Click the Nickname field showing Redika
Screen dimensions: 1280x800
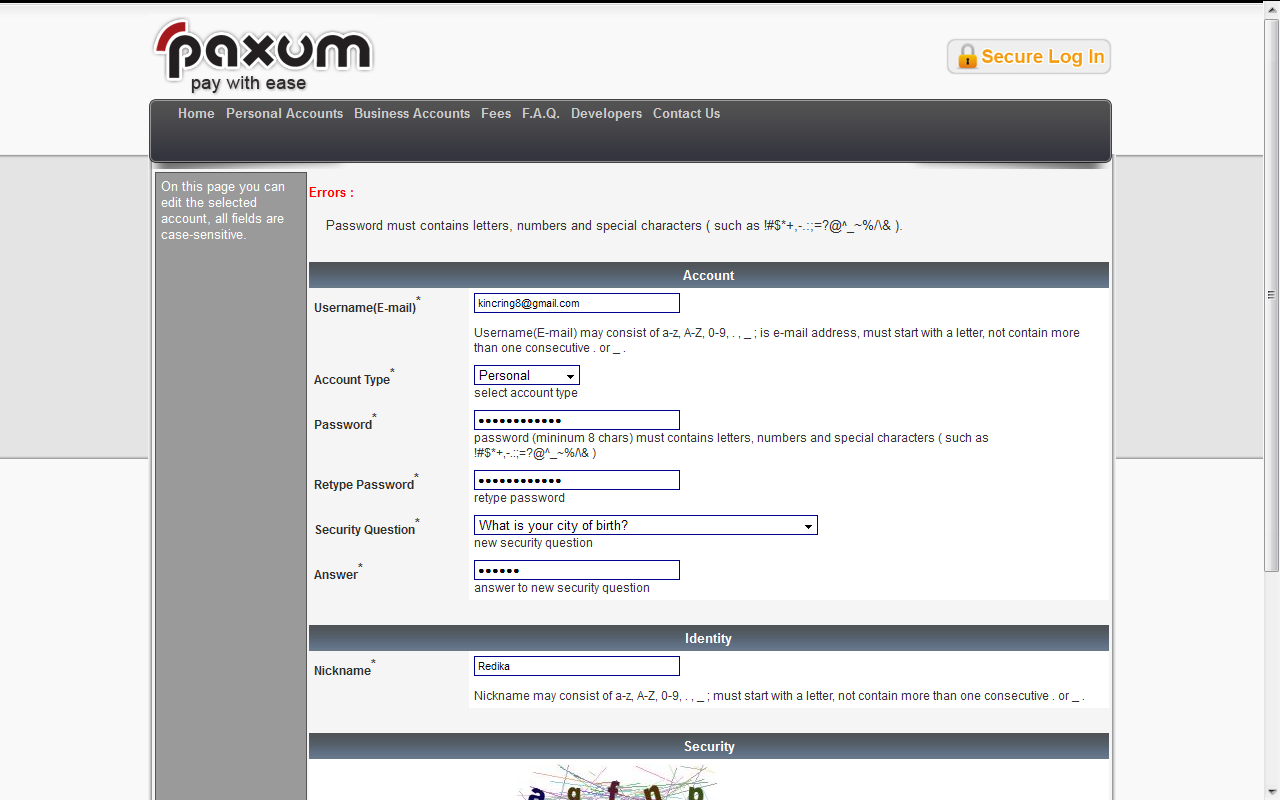576,665
